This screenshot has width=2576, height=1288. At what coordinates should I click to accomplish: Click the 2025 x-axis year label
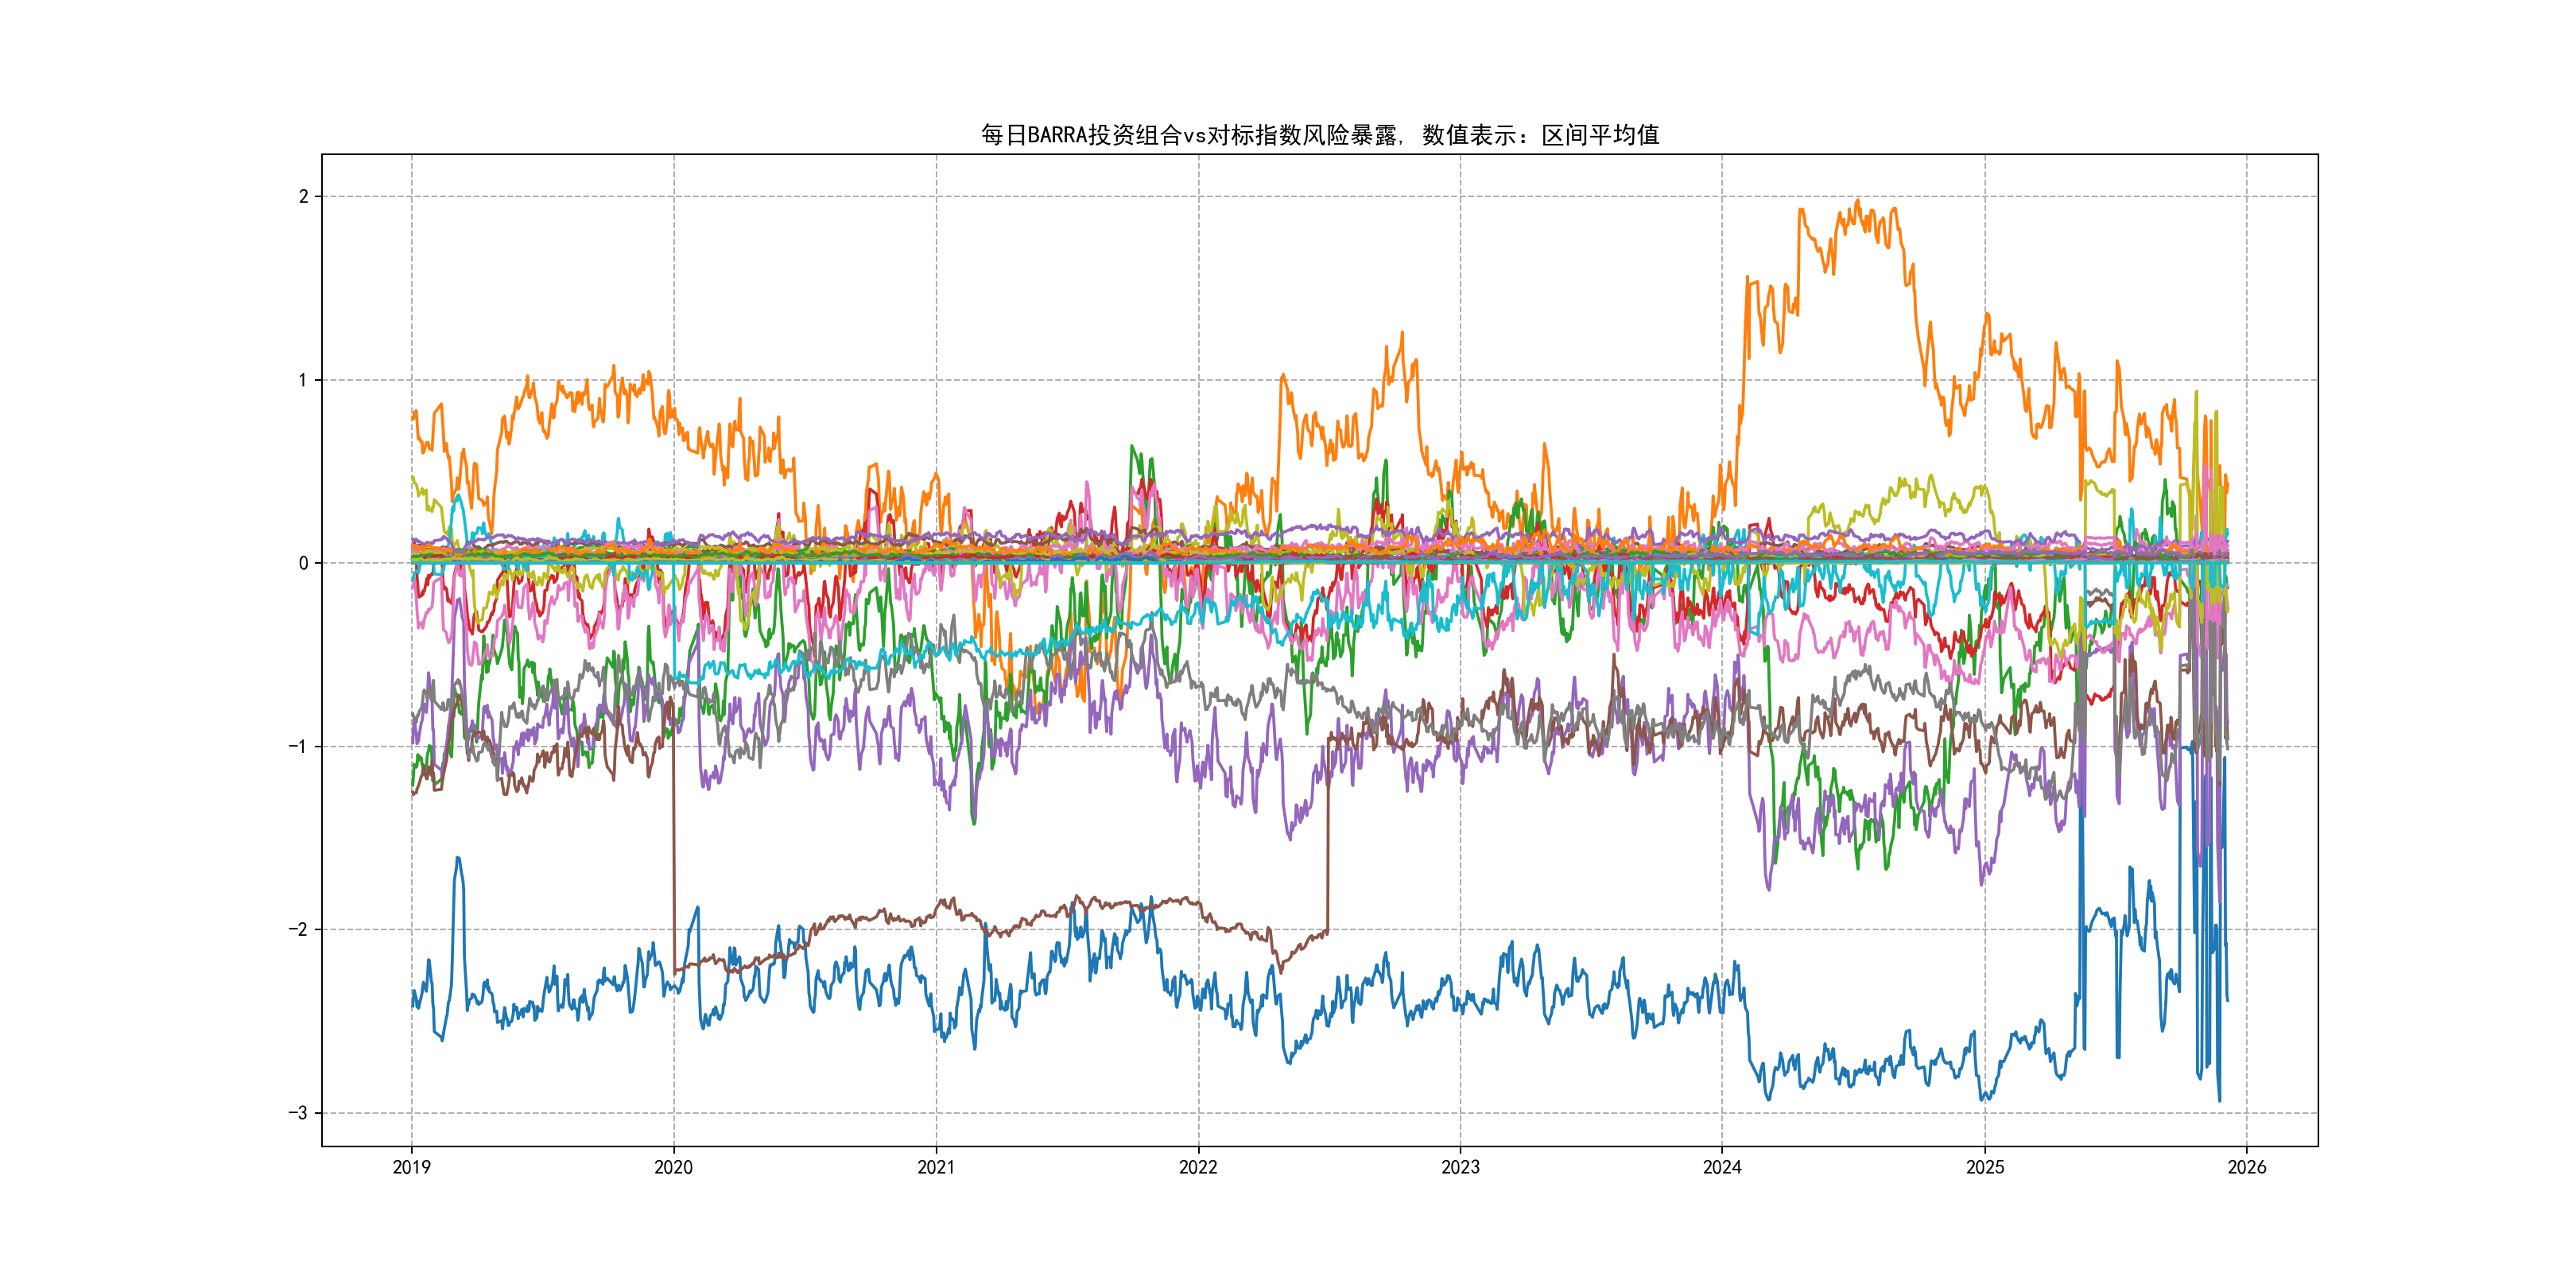1985,1167
